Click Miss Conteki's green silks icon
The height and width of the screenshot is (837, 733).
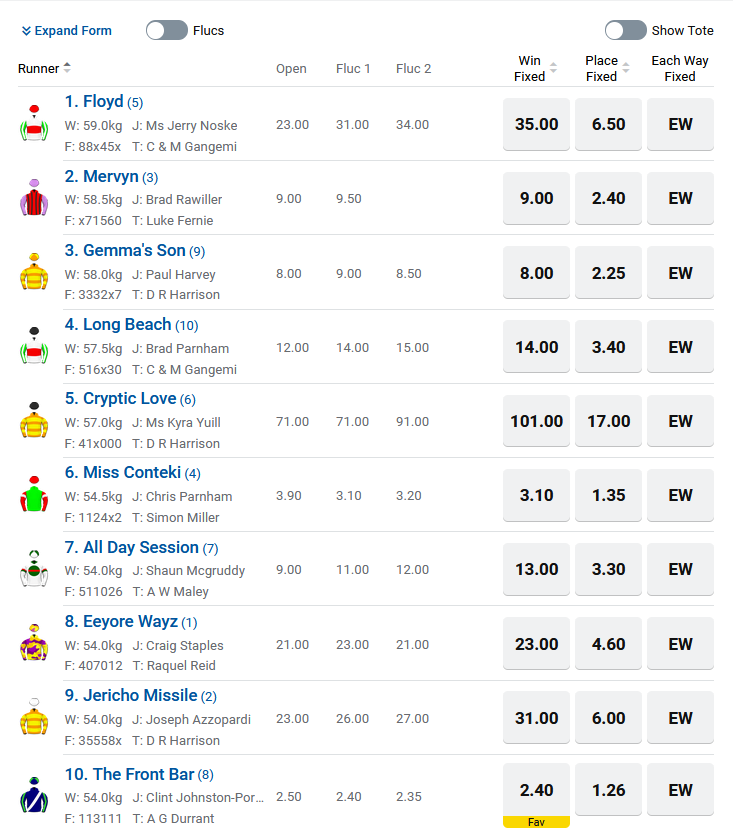(x=34, y=495)
